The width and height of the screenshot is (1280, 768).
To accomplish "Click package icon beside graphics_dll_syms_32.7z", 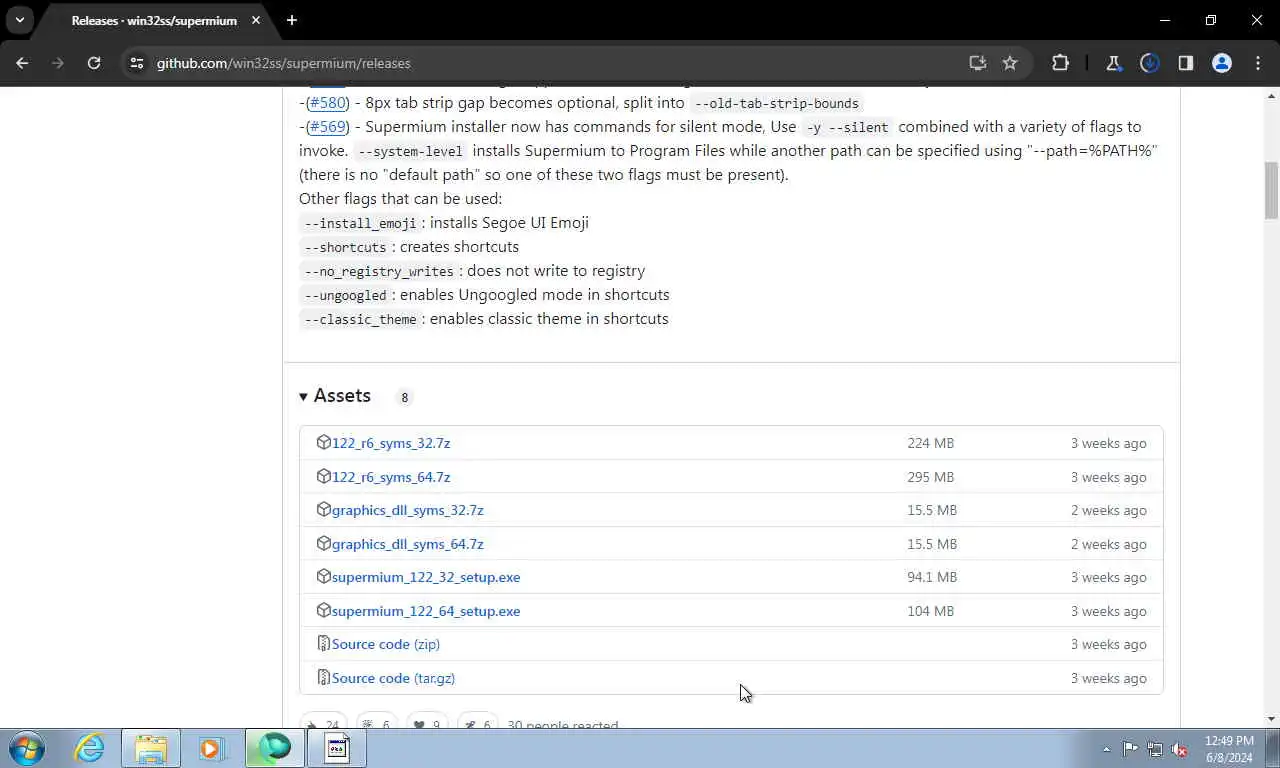I will tap(323, 509).
